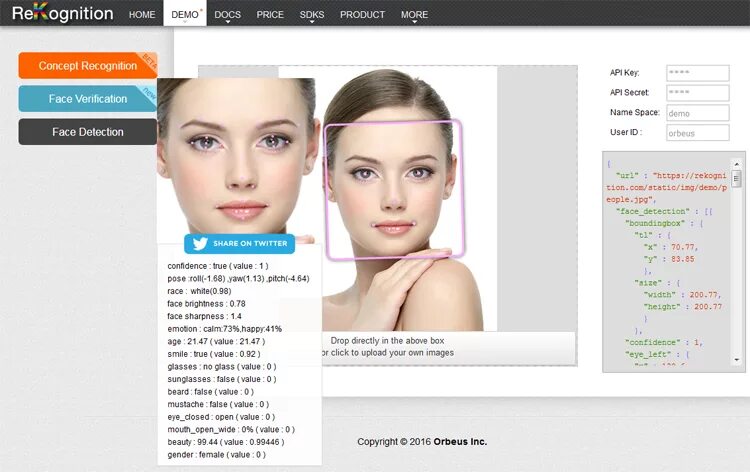Open the HOME menu item

[x=142, y=15]
